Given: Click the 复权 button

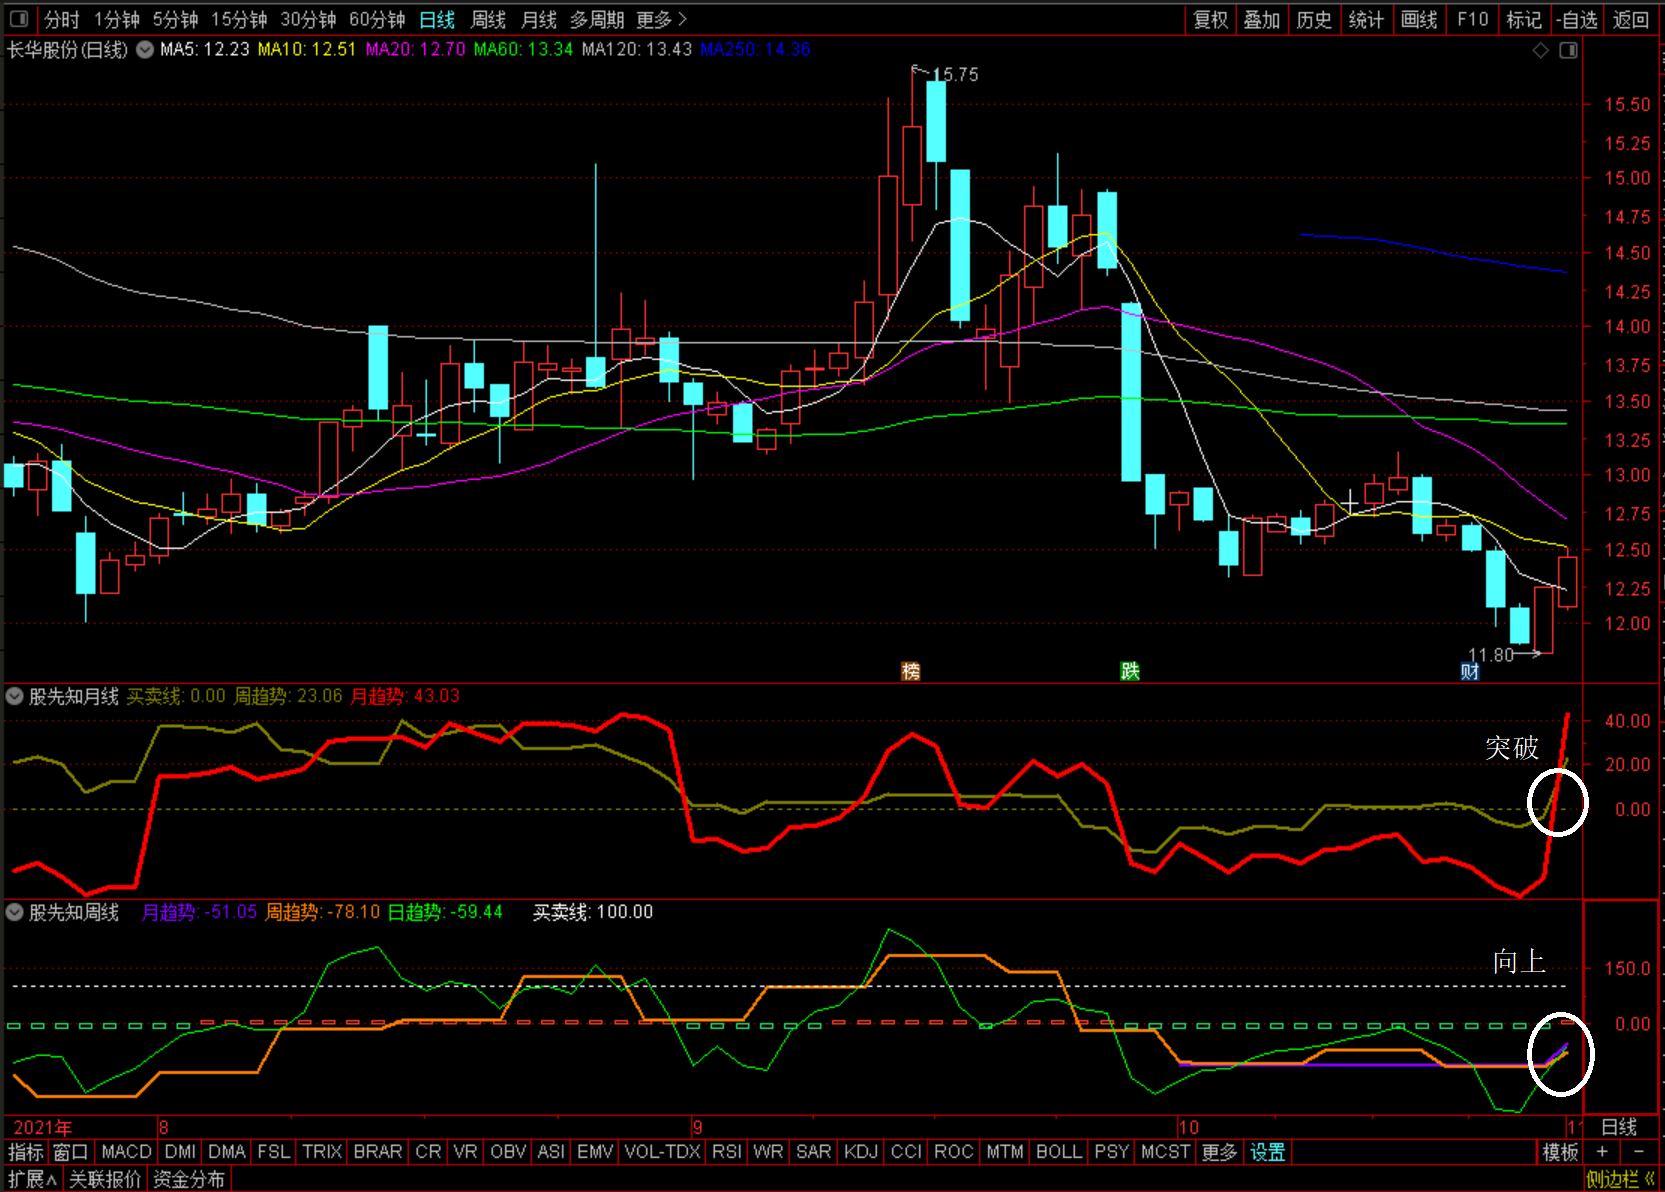Looking at the screenshot, I should click(1211, 20).
